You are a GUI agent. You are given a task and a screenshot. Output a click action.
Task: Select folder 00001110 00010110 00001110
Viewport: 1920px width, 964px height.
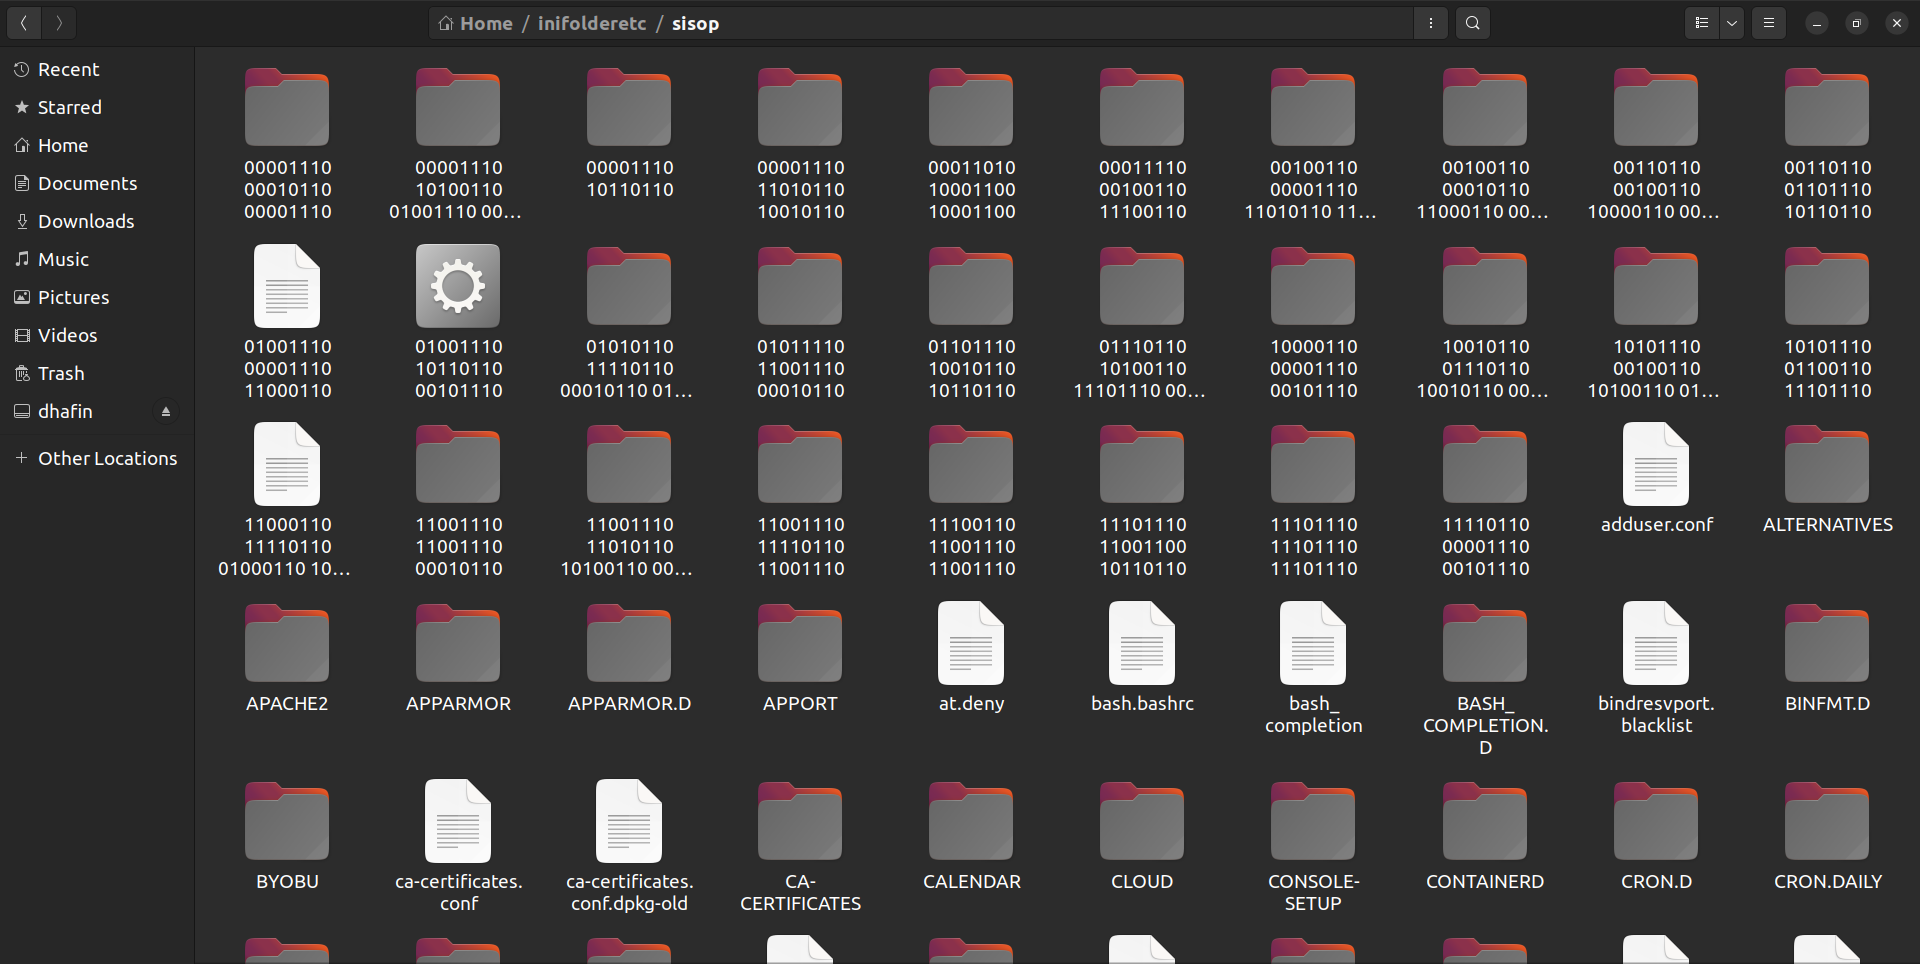coord(287,144)
